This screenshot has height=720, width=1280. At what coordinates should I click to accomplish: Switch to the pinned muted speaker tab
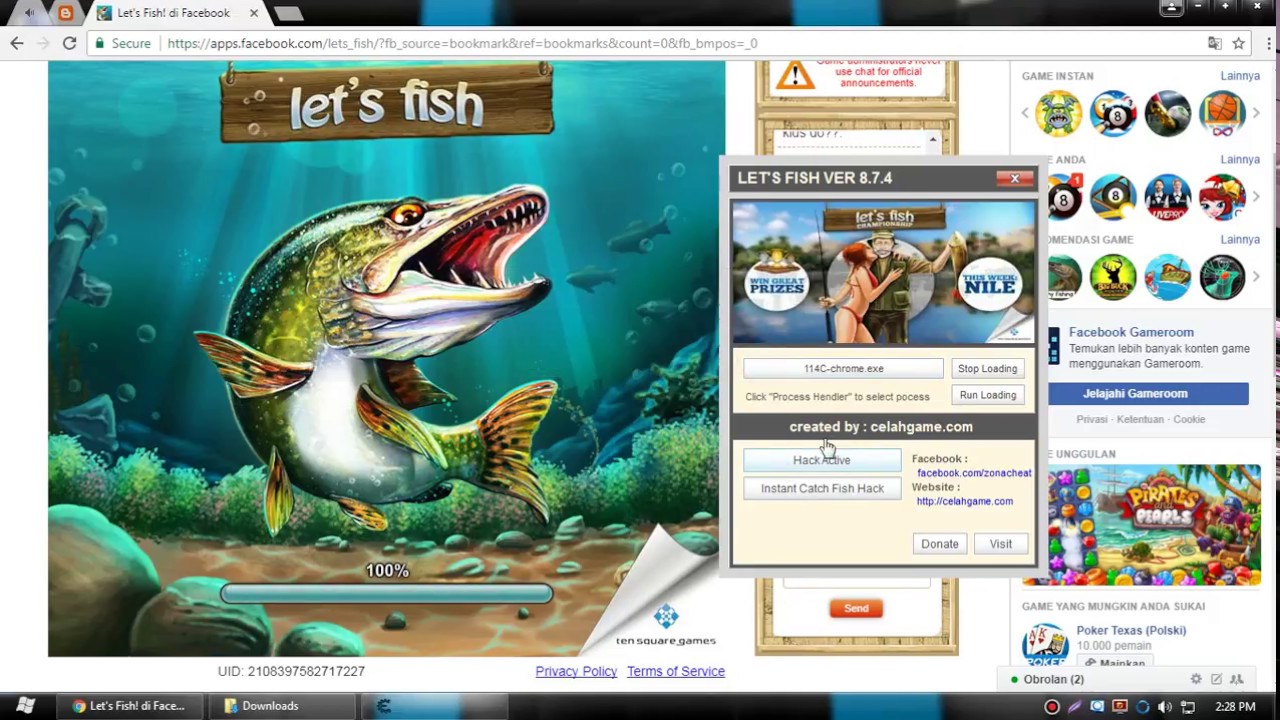[x=29, y=13]
